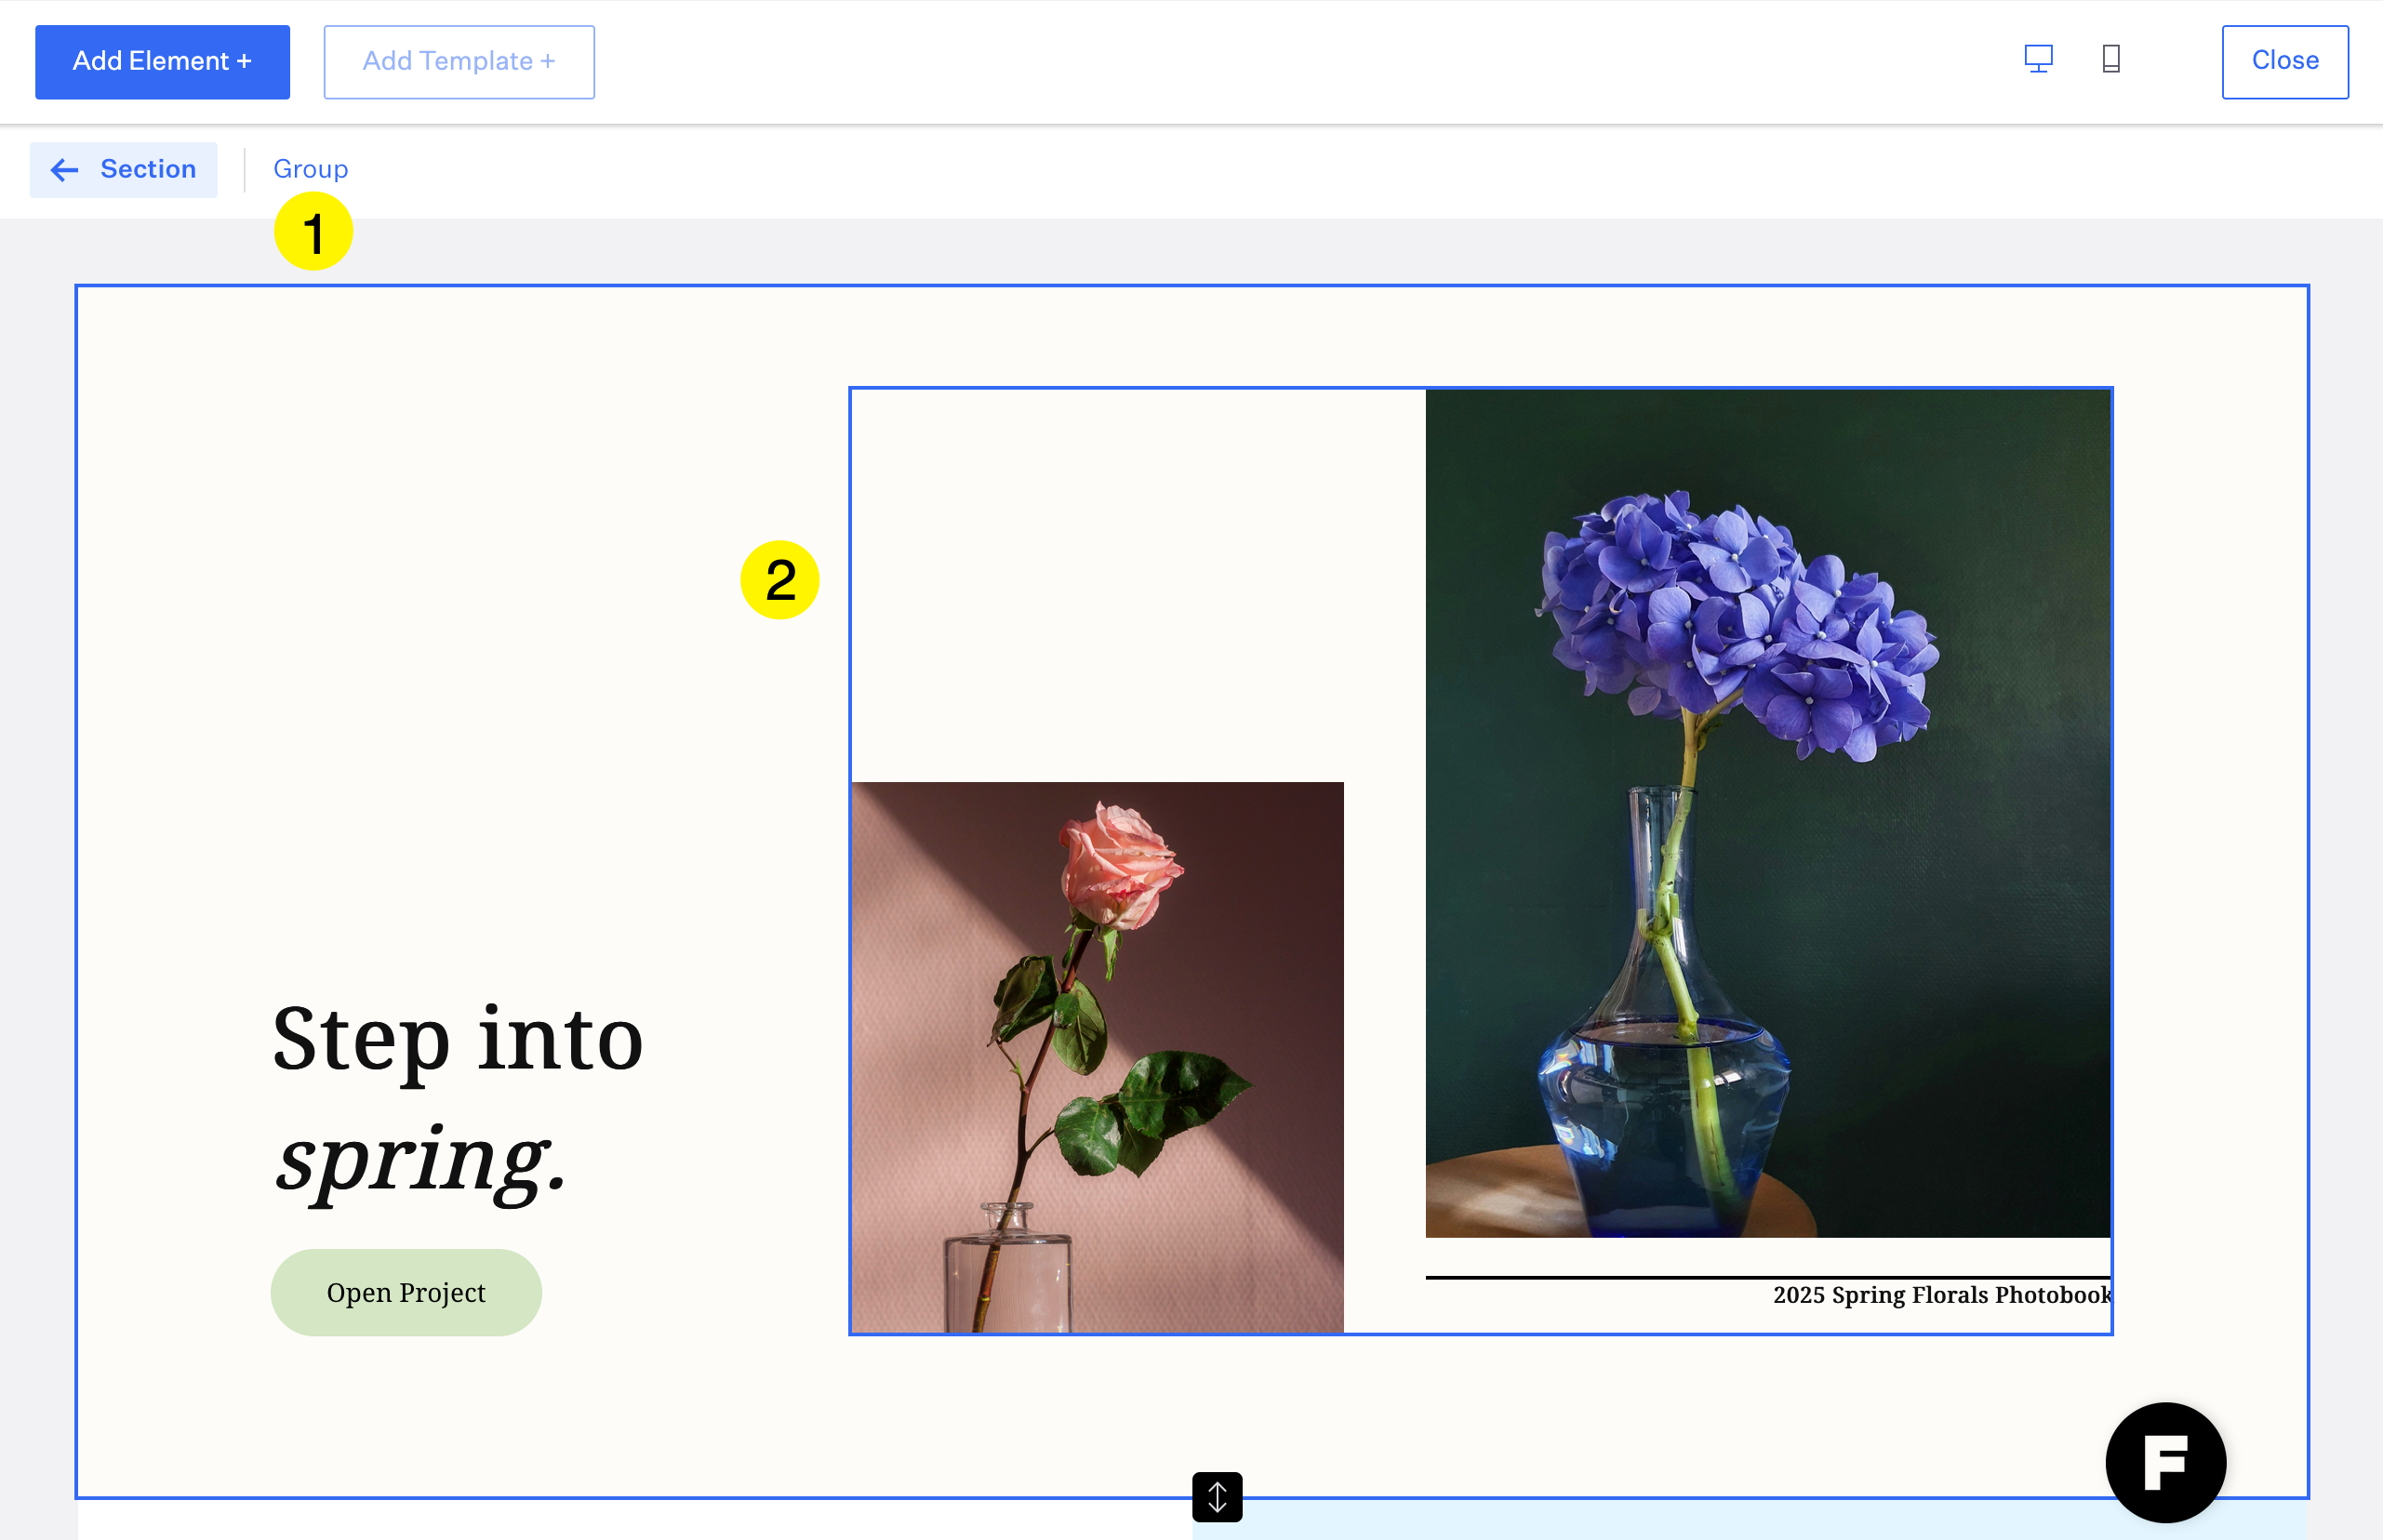Image resolution: width=2383 pixels, height=1540 pixels.
Task: Click the black F badge icon
Action: click(2165, 1462)
